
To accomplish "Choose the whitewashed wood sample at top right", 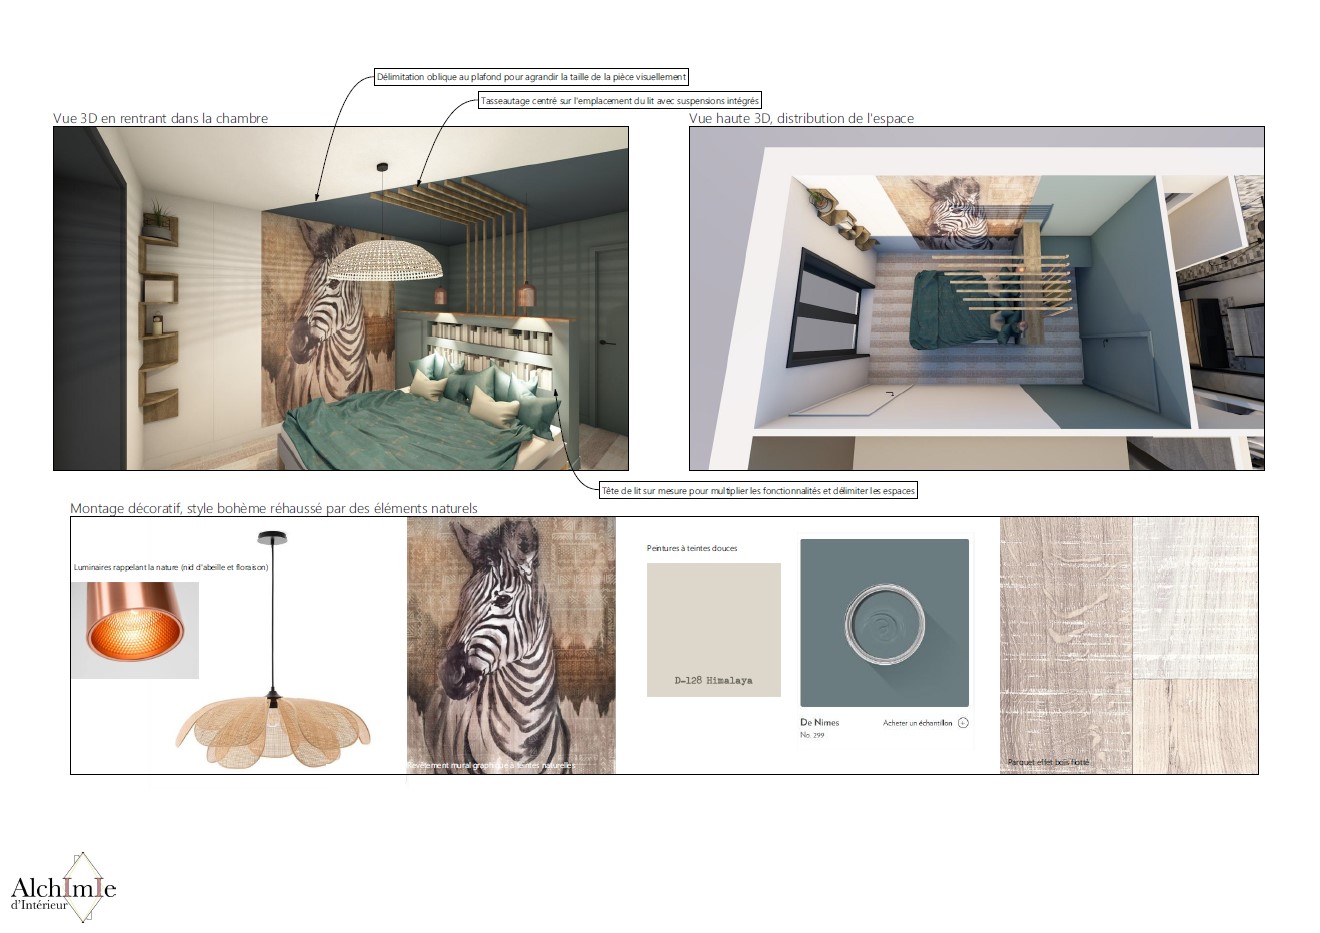I will [x=1195, y=597].
